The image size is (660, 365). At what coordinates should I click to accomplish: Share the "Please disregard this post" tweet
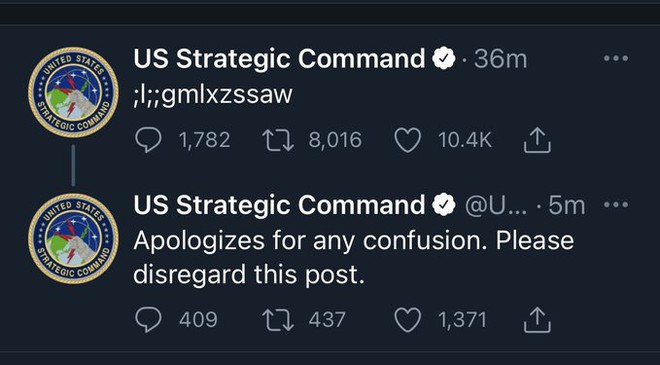(537, 320)
